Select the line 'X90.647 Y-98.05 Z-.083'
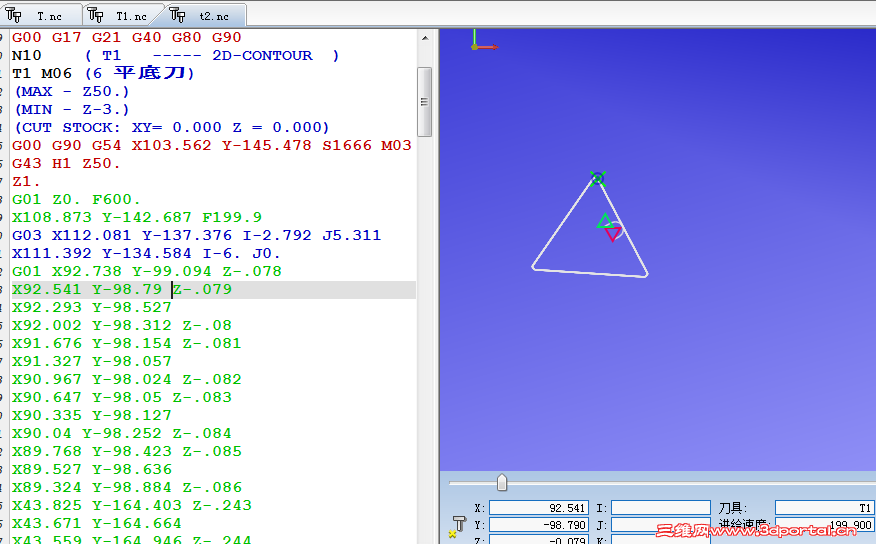876x544 pixels. [x=122, y=397]
